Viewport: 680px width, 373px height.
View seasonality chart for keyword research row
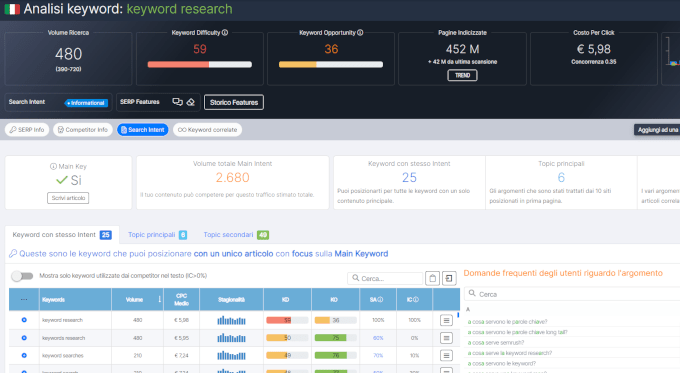(231, 321)
